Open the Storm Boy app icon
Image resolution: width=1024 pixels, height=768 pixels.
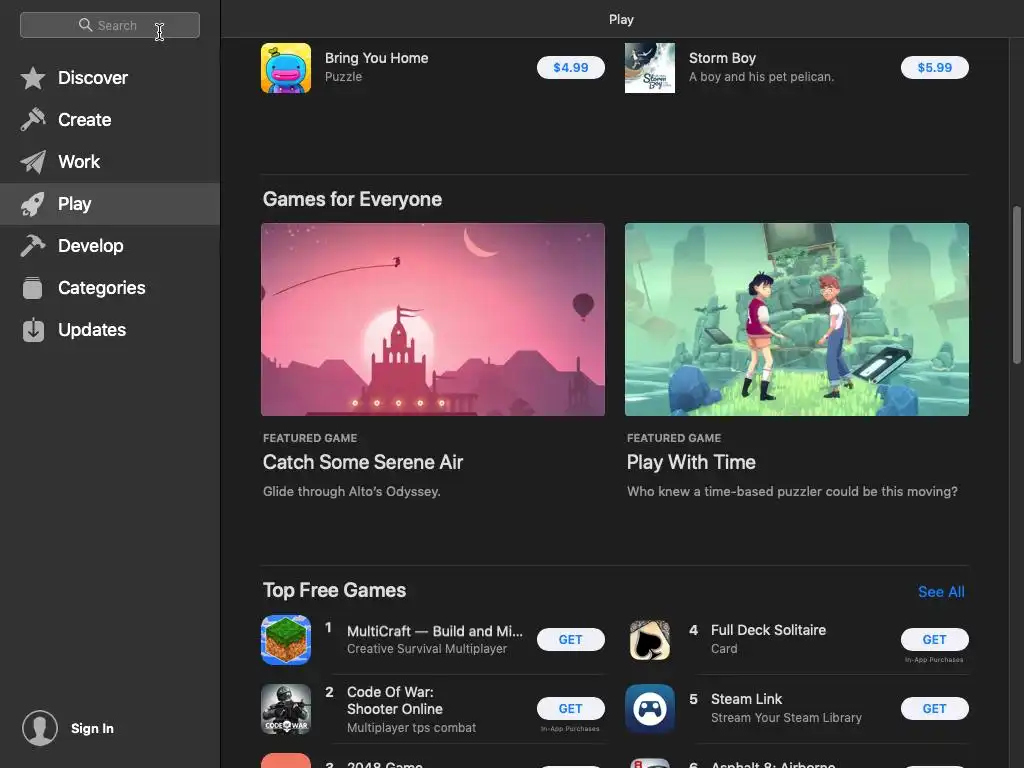coord(650,68)
